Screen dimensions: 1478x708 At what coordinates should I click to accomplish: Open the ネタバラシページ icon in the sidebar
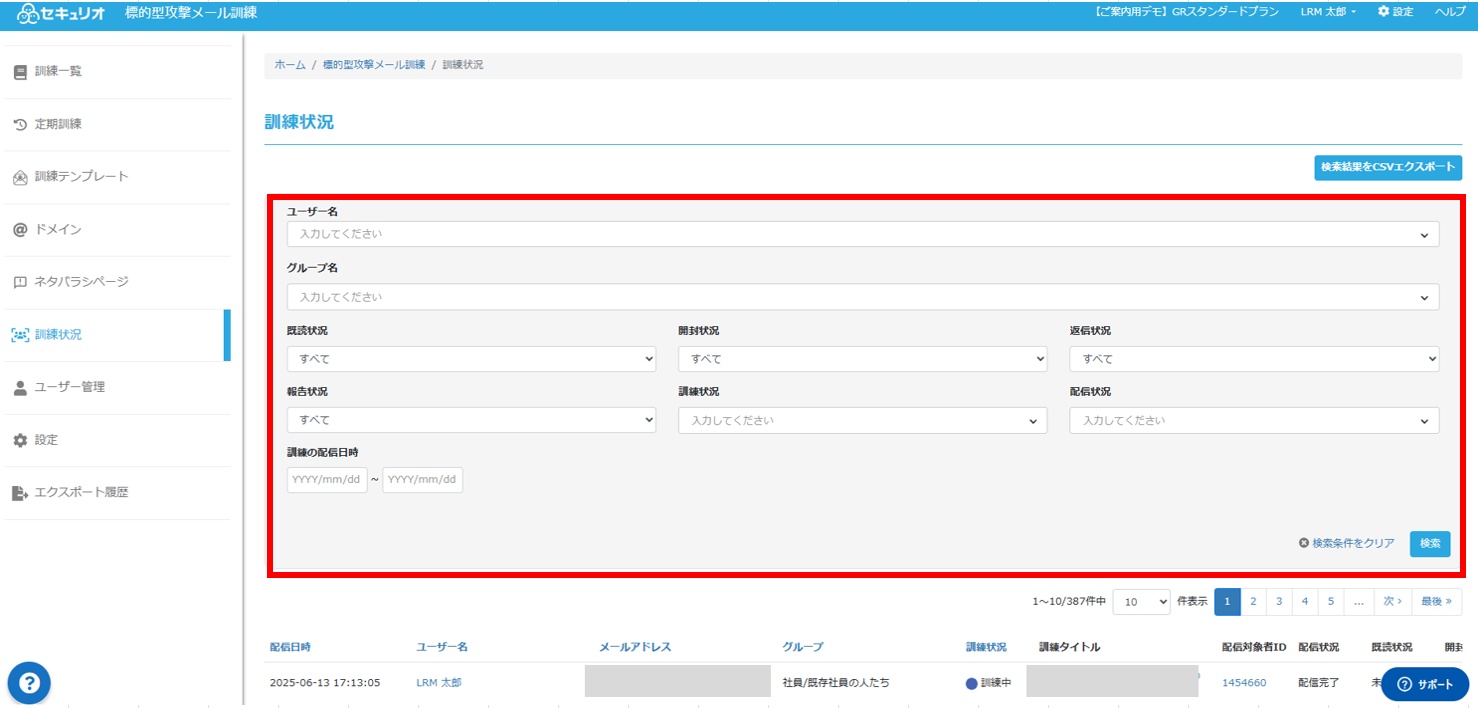20,282
